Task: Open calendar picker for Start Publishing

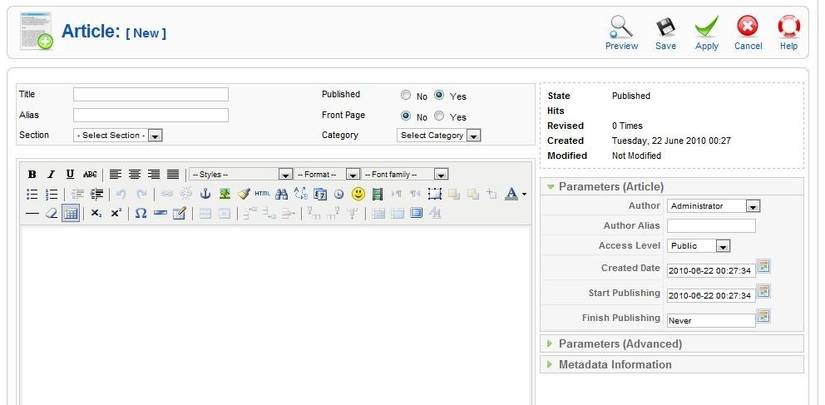Action: 763,291
